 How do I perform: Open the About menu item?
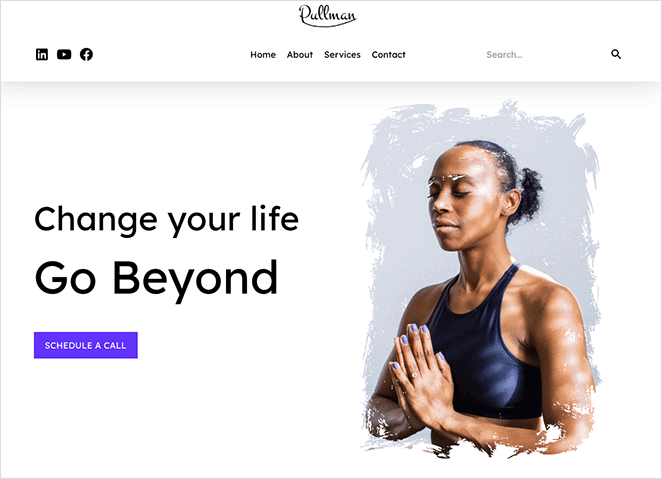click(300, 54)
